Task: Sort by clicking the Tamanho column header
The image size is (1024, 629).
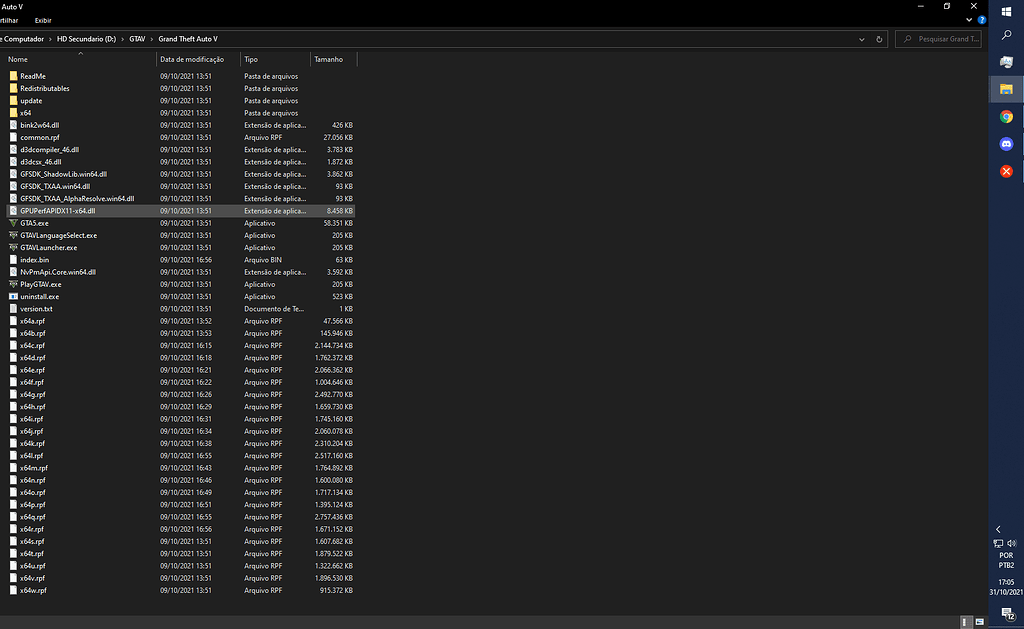Action: click(x=330, y=59)
